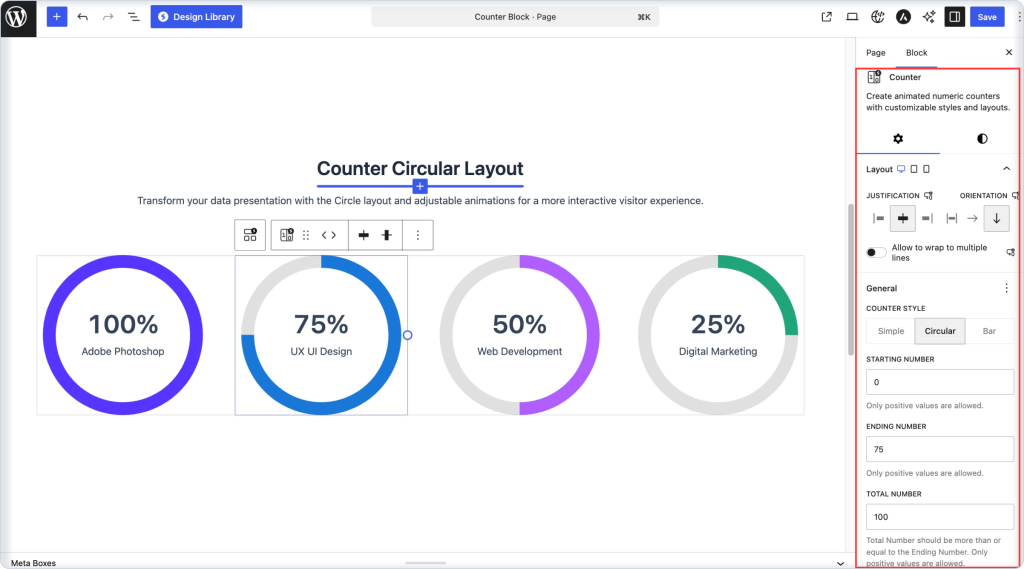Viewport: 1024px width, 569px height.
Task: Switch to the Page tab
Action: click(x=876, y=53)
